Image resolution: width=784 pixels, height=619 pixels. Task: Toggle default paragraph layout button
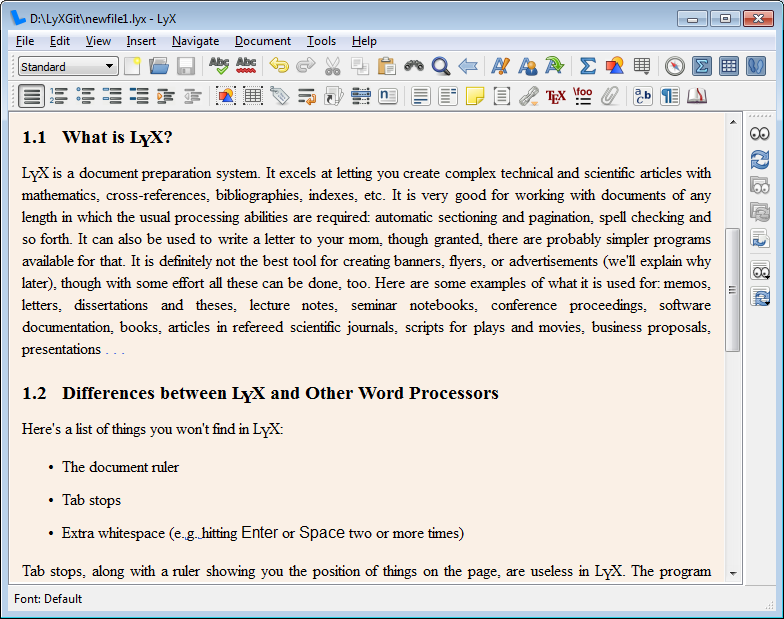pyautogui.click(x=32, y=96)
